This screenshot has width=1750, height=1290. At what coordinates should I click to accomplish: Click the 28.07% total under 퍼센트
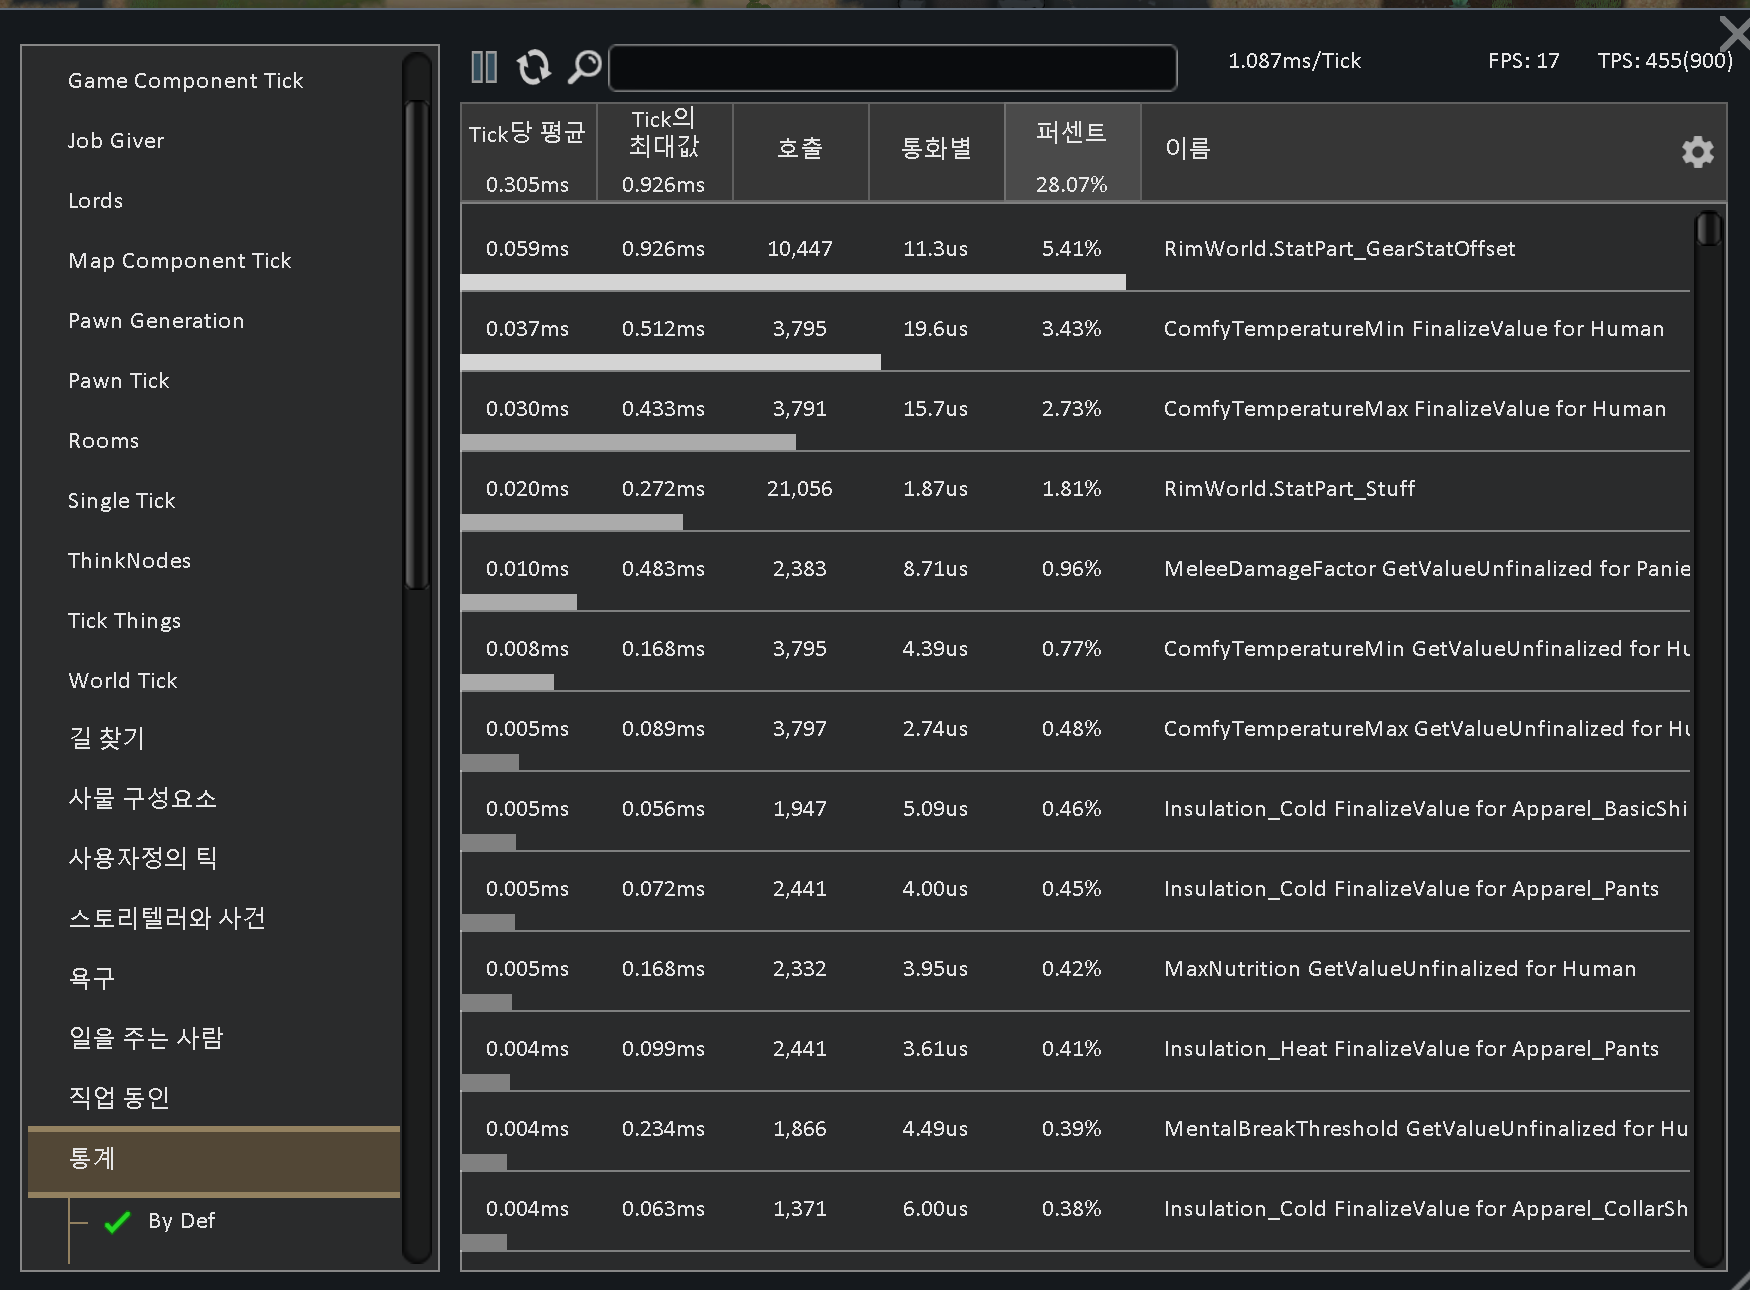click(1072, 185)
